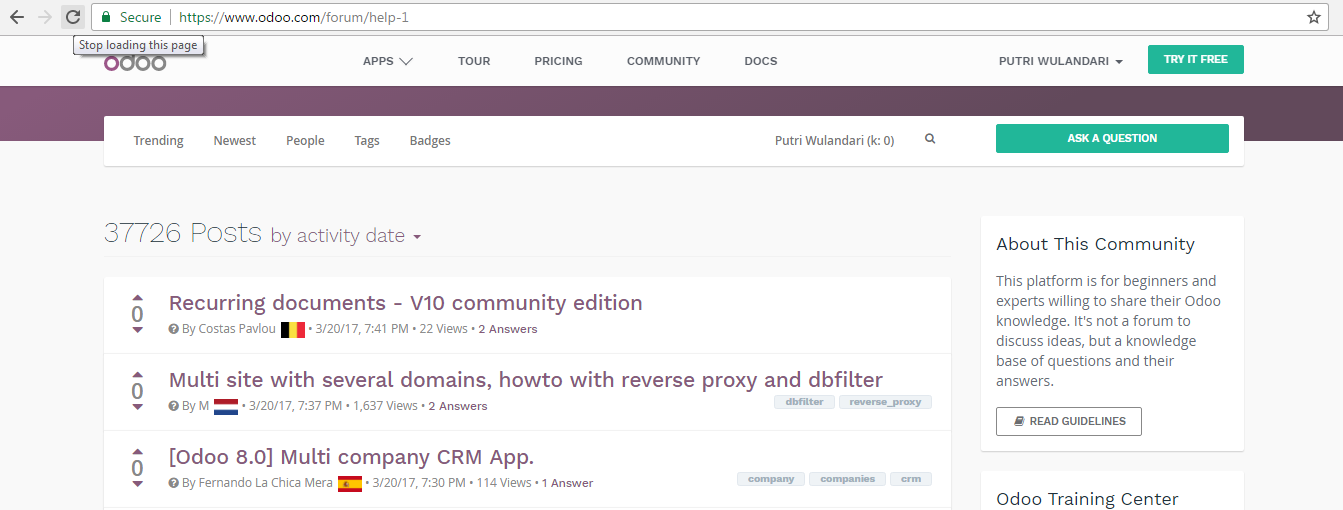1343x510 pixels.
Task: Downvote the Multi company CRM App post
Action: coord(137,484)
